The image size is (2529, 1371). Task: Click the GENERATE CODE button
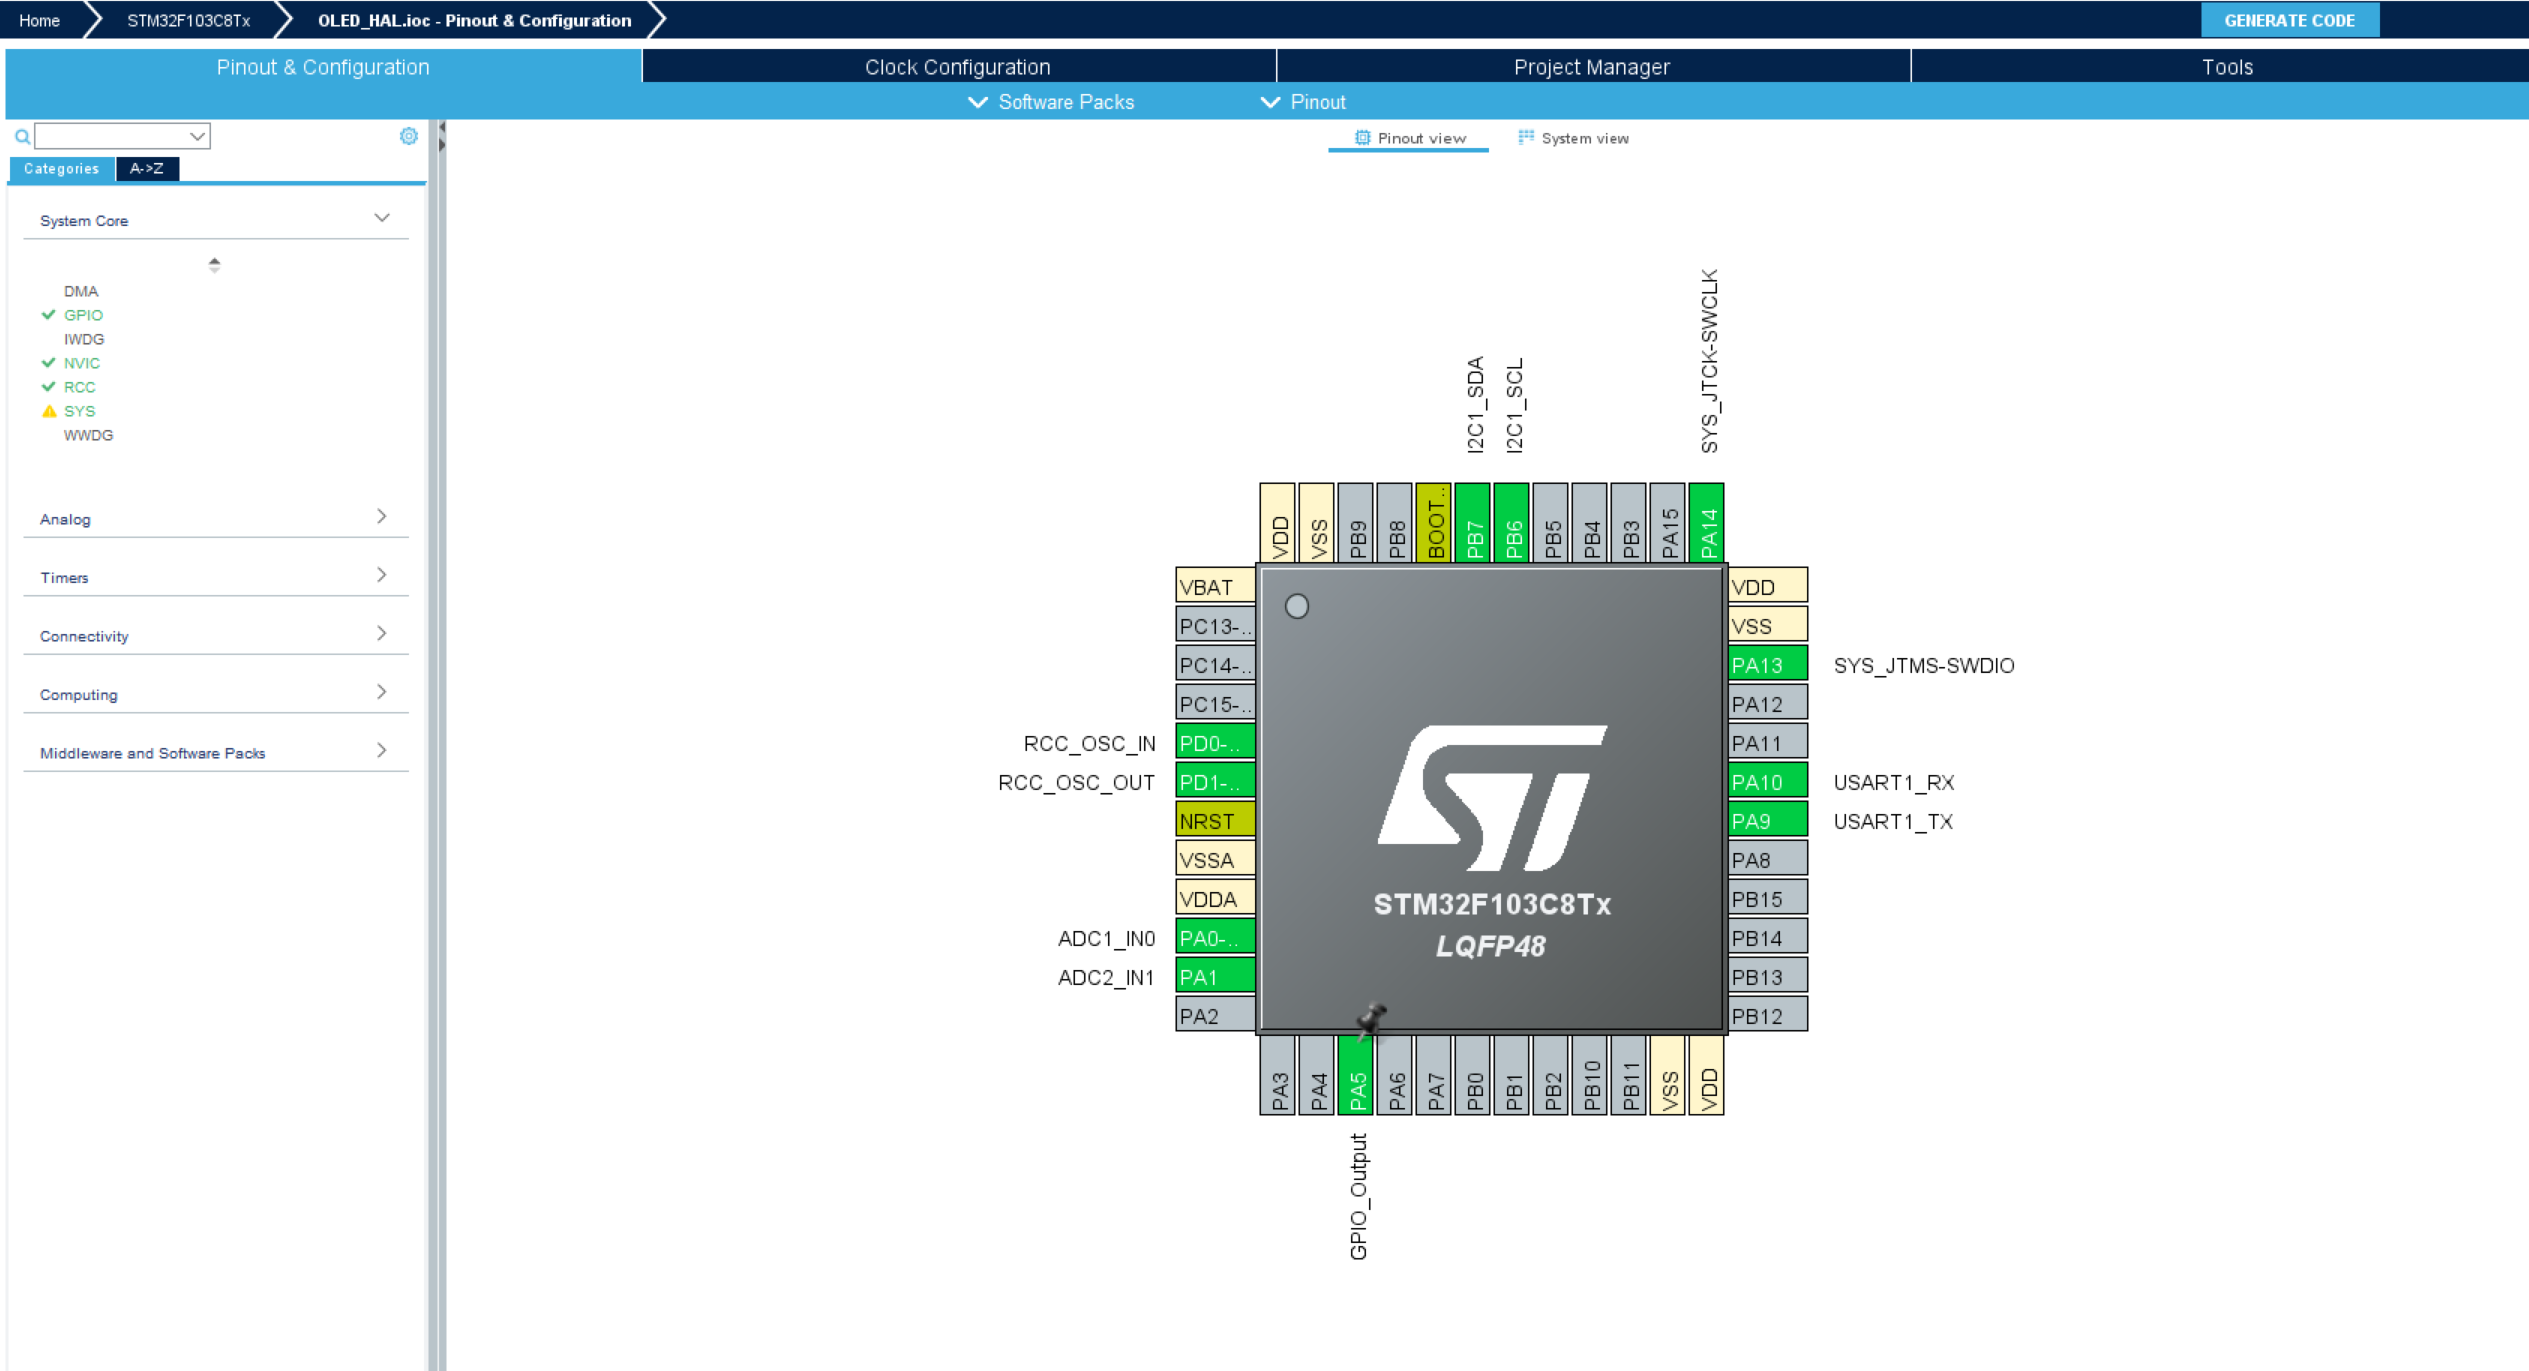point(2288,20)
